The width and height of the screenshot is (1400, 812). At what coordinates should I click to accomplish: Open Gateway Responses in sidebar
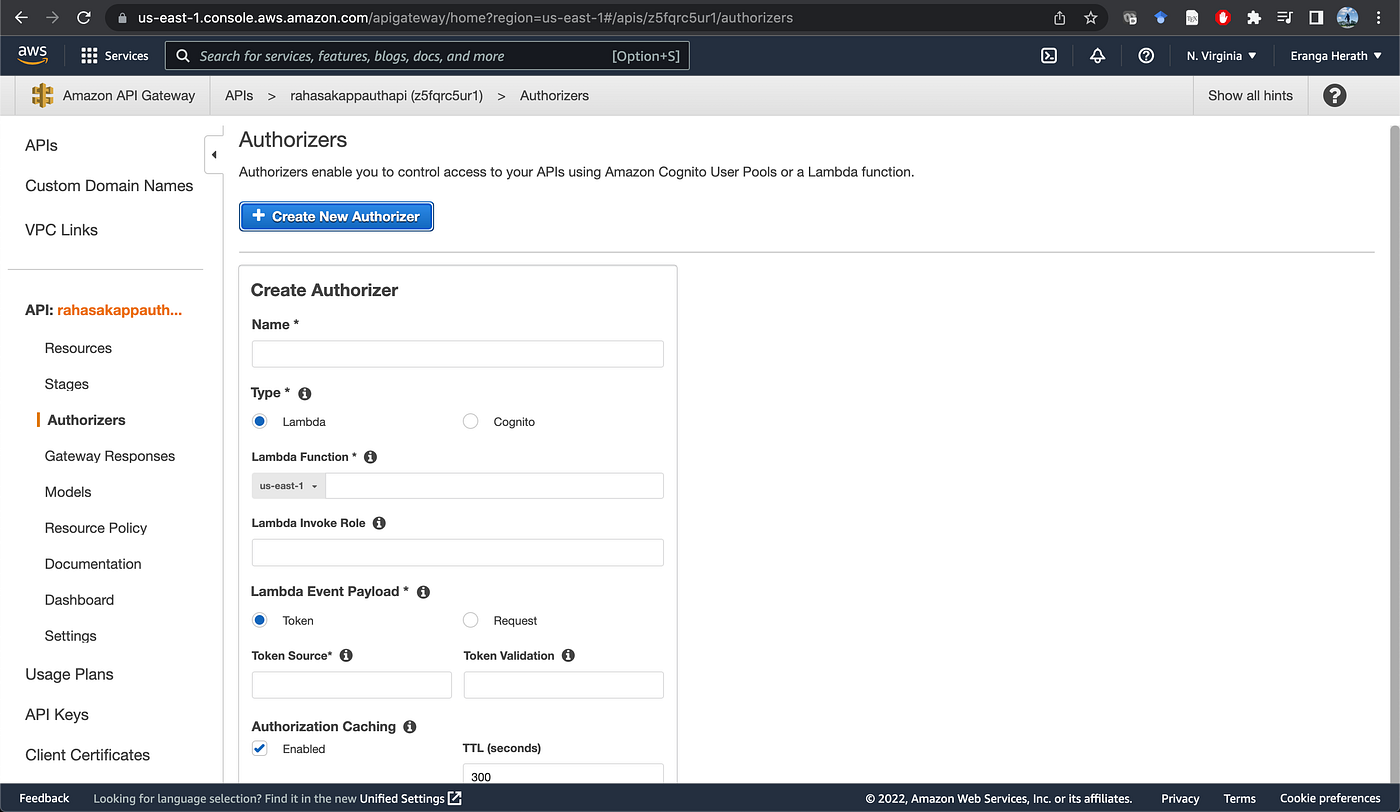click(110, 456)
